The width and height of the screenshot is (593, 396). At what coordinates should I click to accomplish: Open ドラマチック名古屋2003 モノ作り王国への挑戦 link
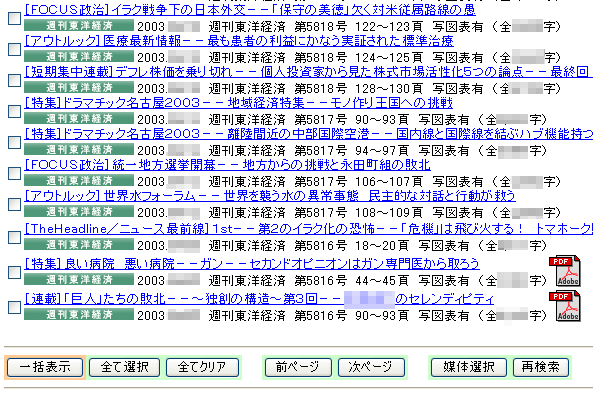pos(238,102)
